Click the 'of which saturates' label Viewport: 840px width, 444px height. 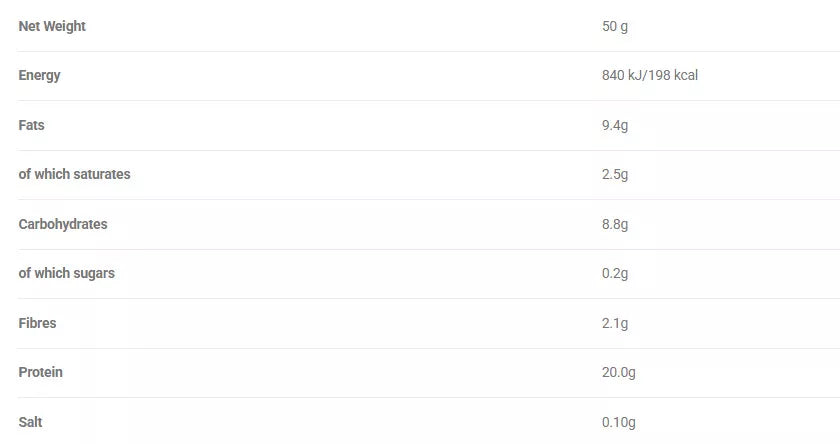click(x=75, y=174)
